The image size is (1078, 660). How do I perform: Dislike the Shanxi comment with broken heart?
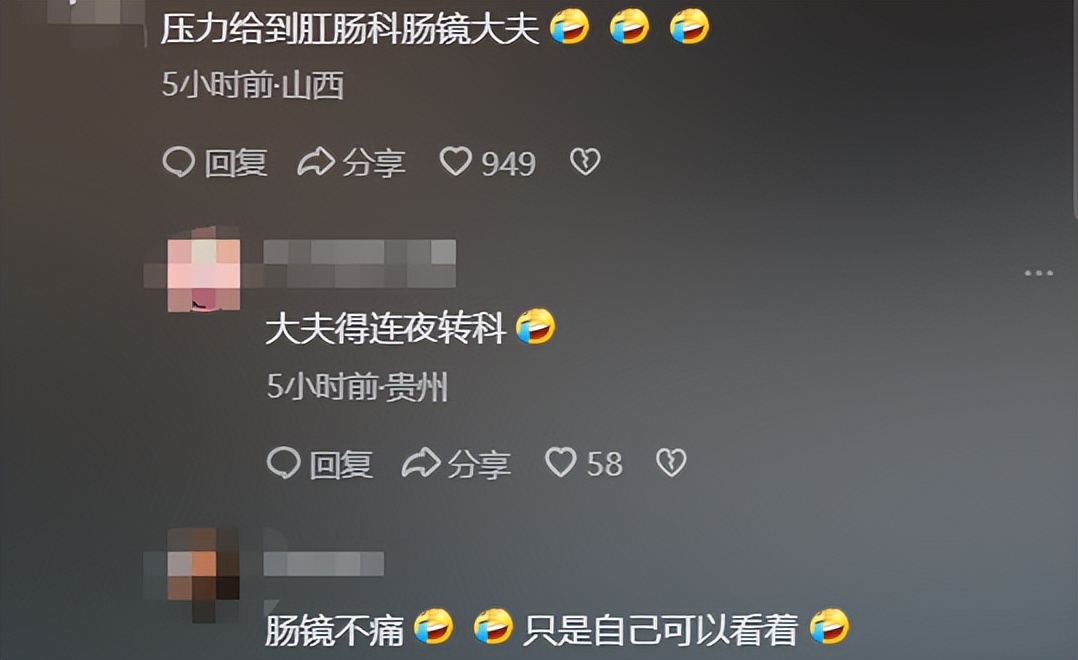pyautogui.click(x=585, y=162)
